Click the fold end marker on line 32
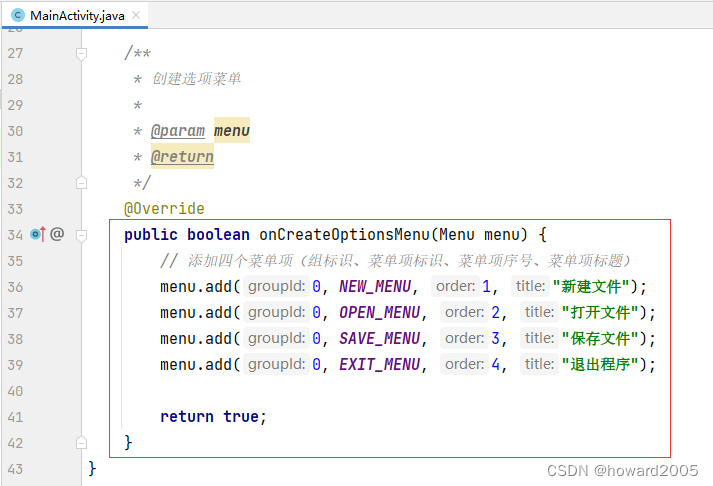The height and width of the screenshot is (486, 713). point(81,183)
